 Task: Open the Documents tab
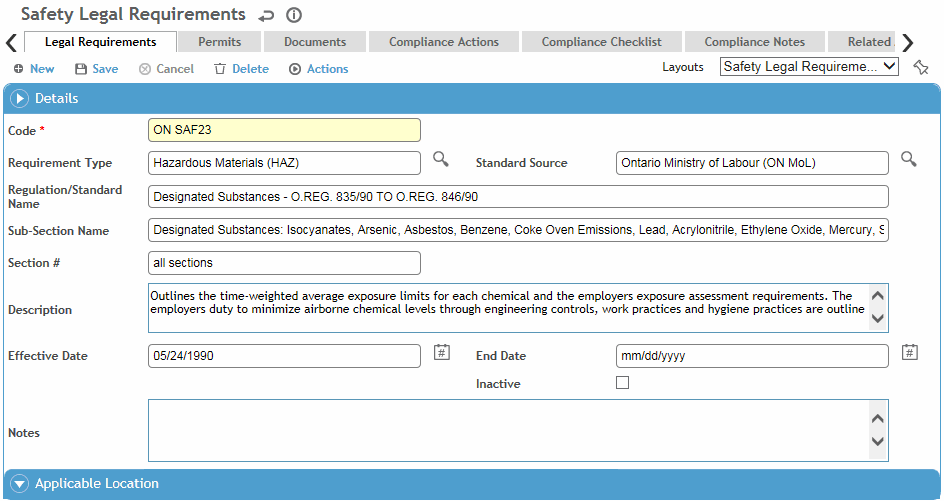pyautogui.click(x=315, y=42)
